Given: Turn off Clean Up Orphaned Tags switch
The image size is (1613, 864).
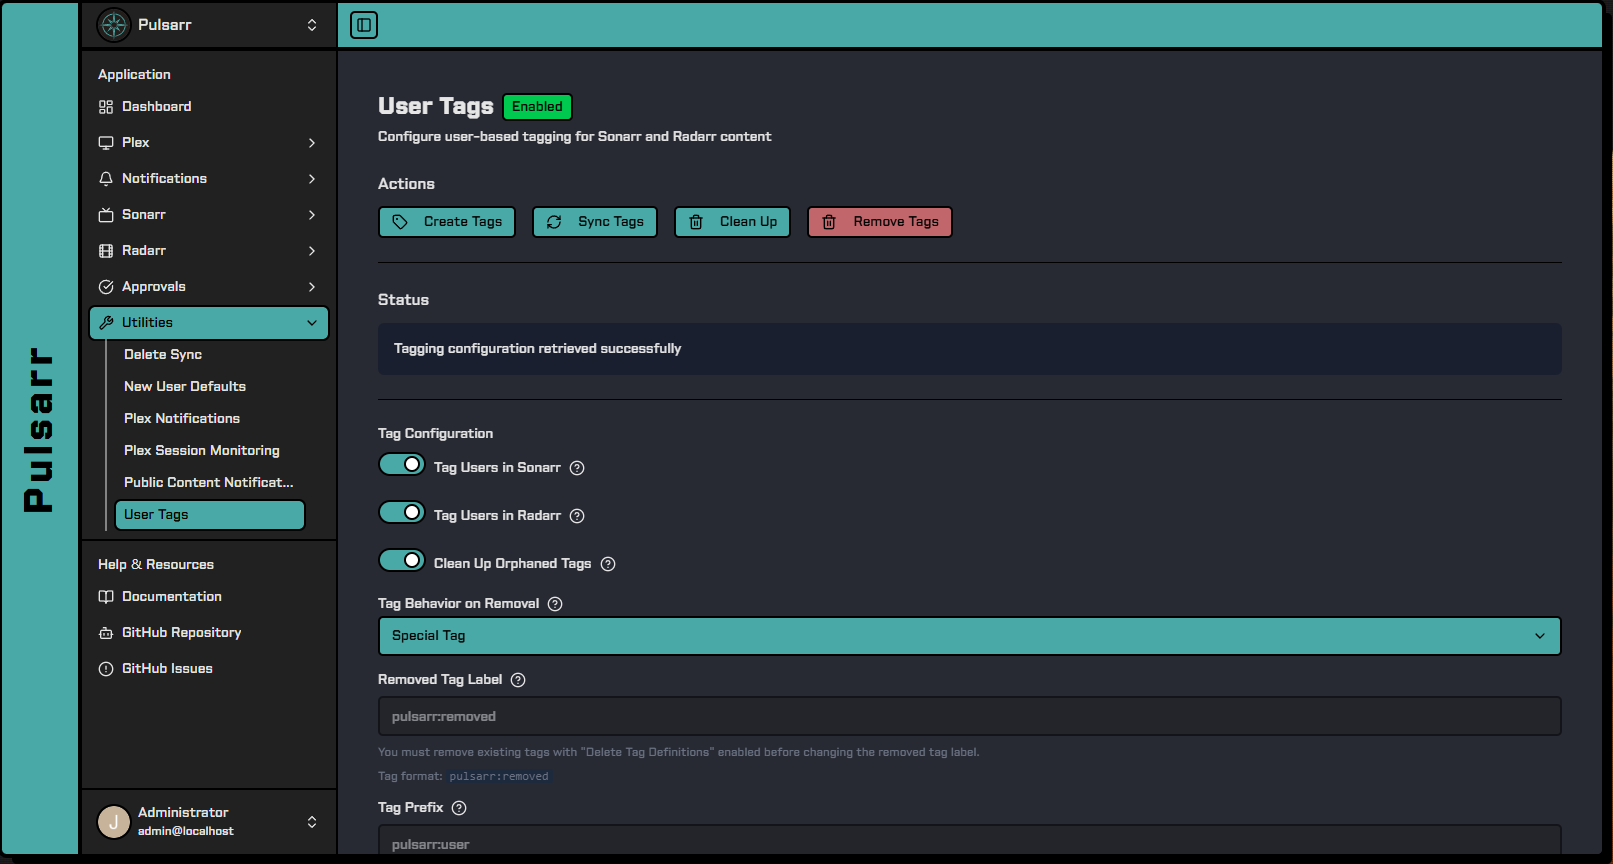Looking at the screenshot, I should click(402, 561).
